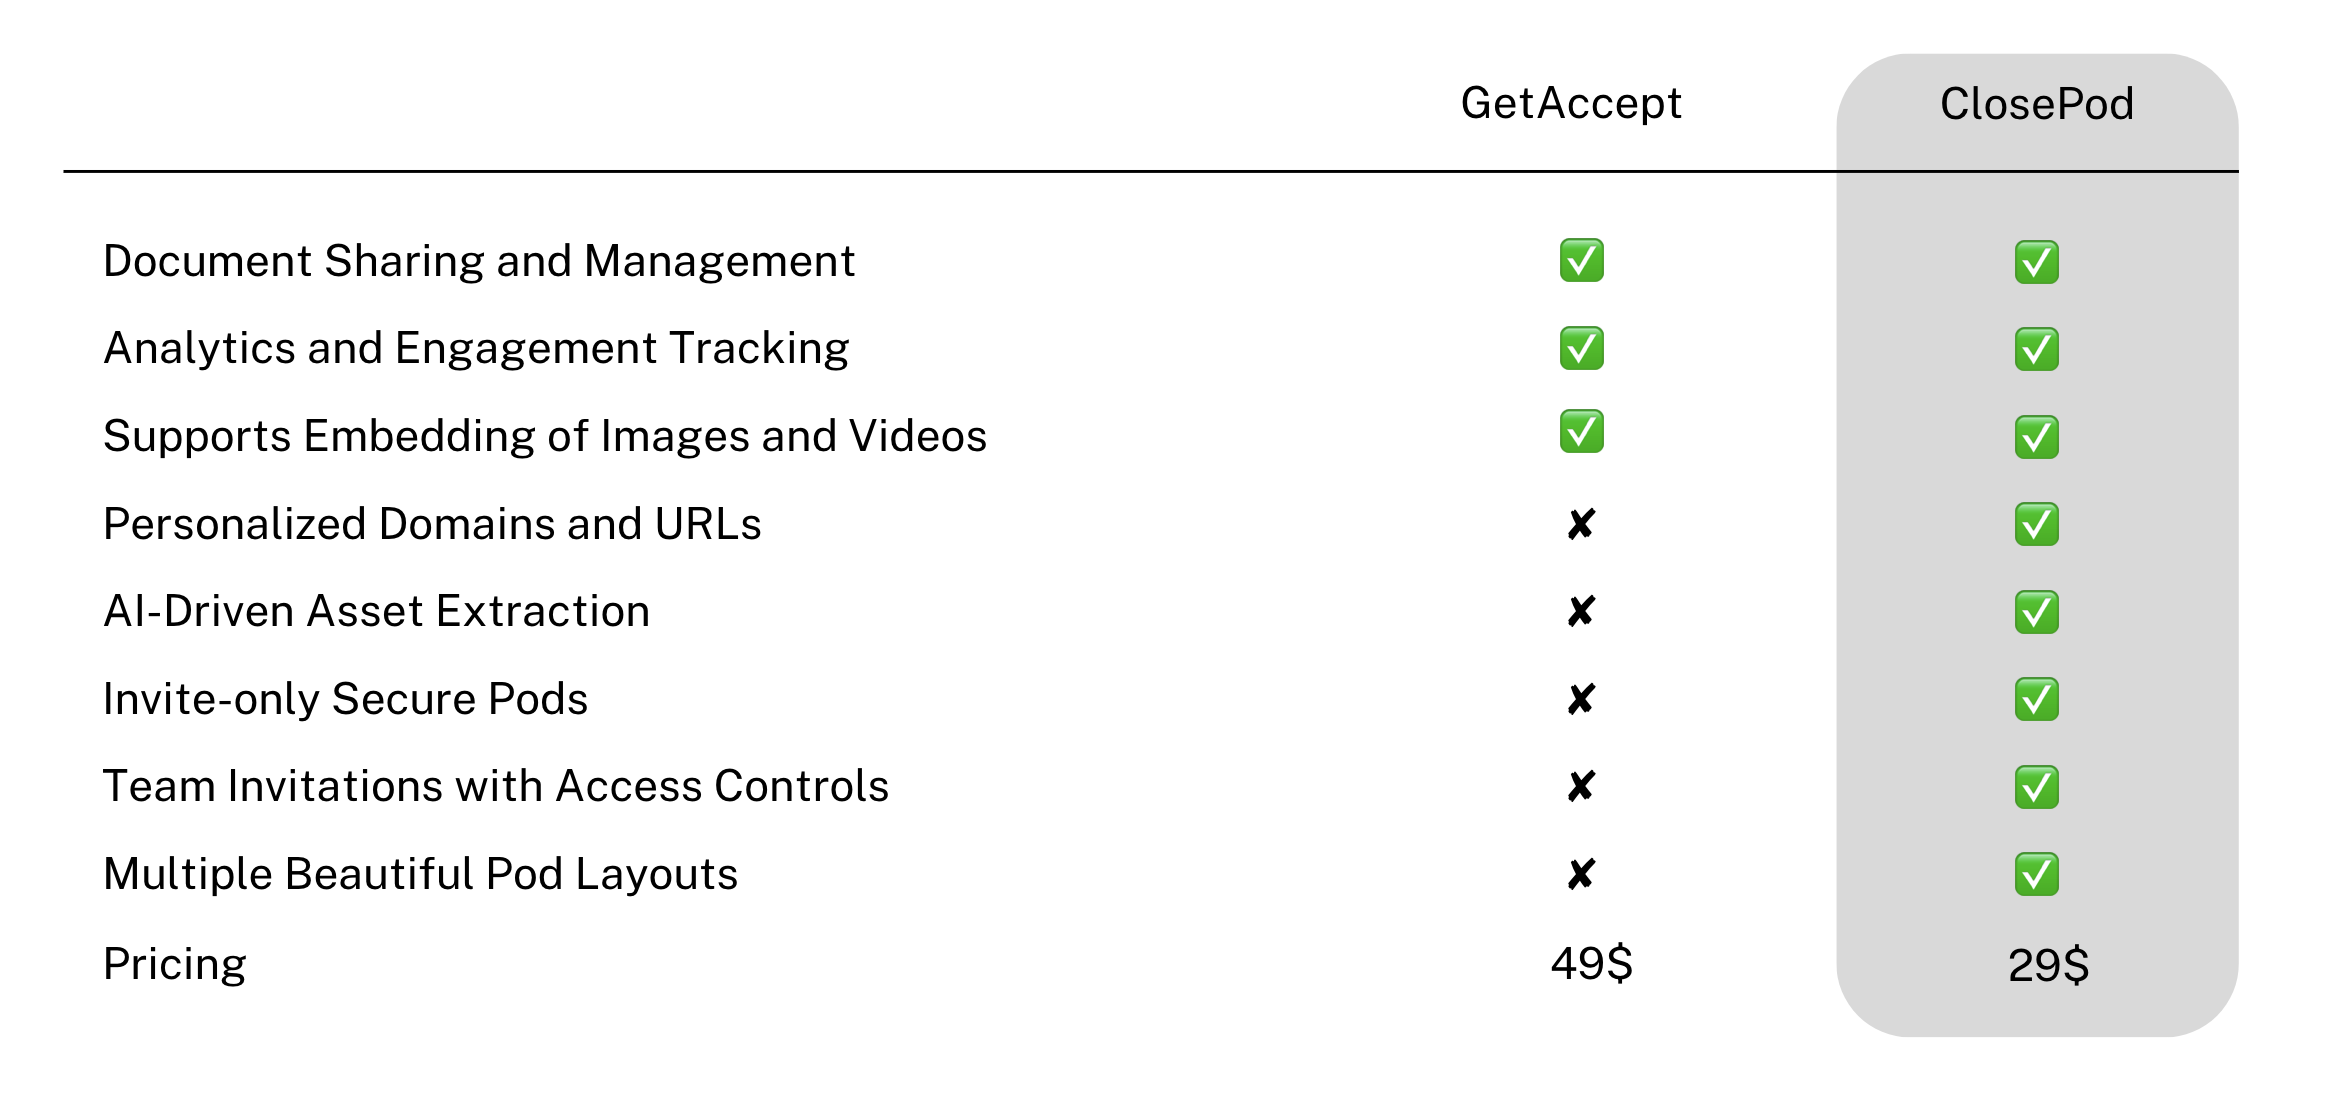Click the Multiple Beautiful Pod Layouts label

click(x=420, y=875)
